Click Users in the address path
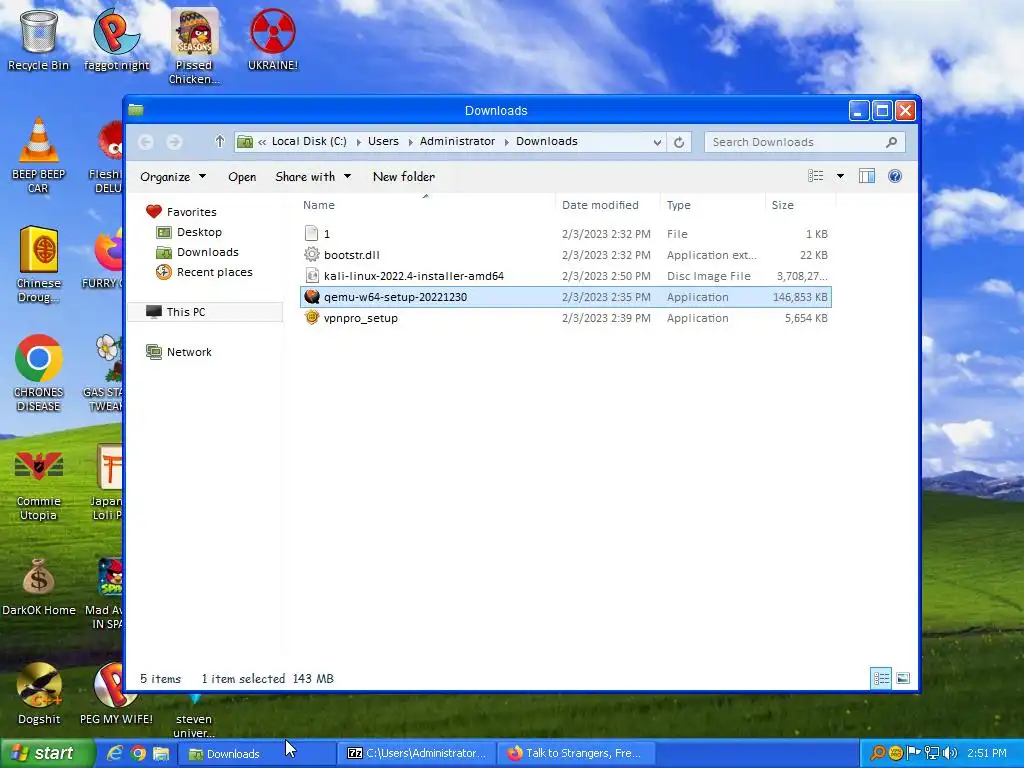The image size is (1024, 768). click(383, 141)
